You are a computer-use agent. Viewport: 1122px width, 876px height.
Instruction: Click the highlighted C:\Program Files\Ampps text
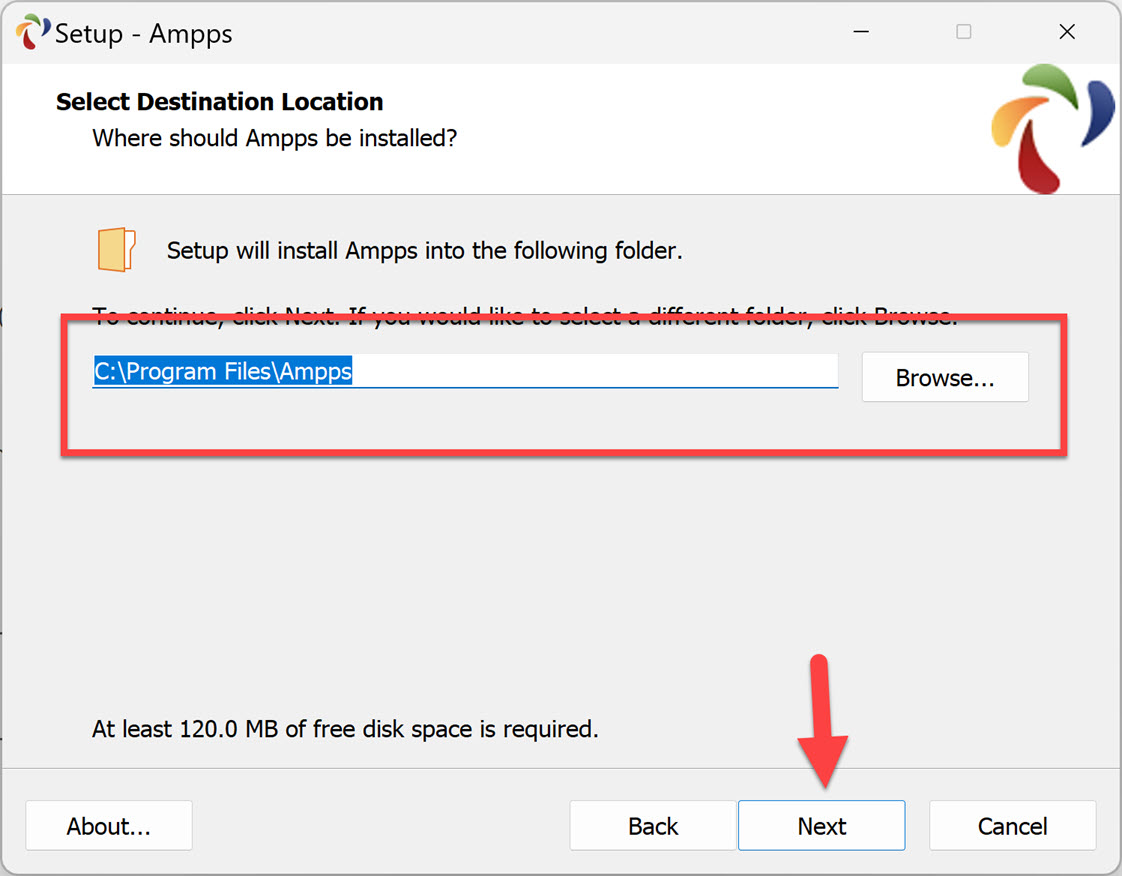click(x=221, y=371)
